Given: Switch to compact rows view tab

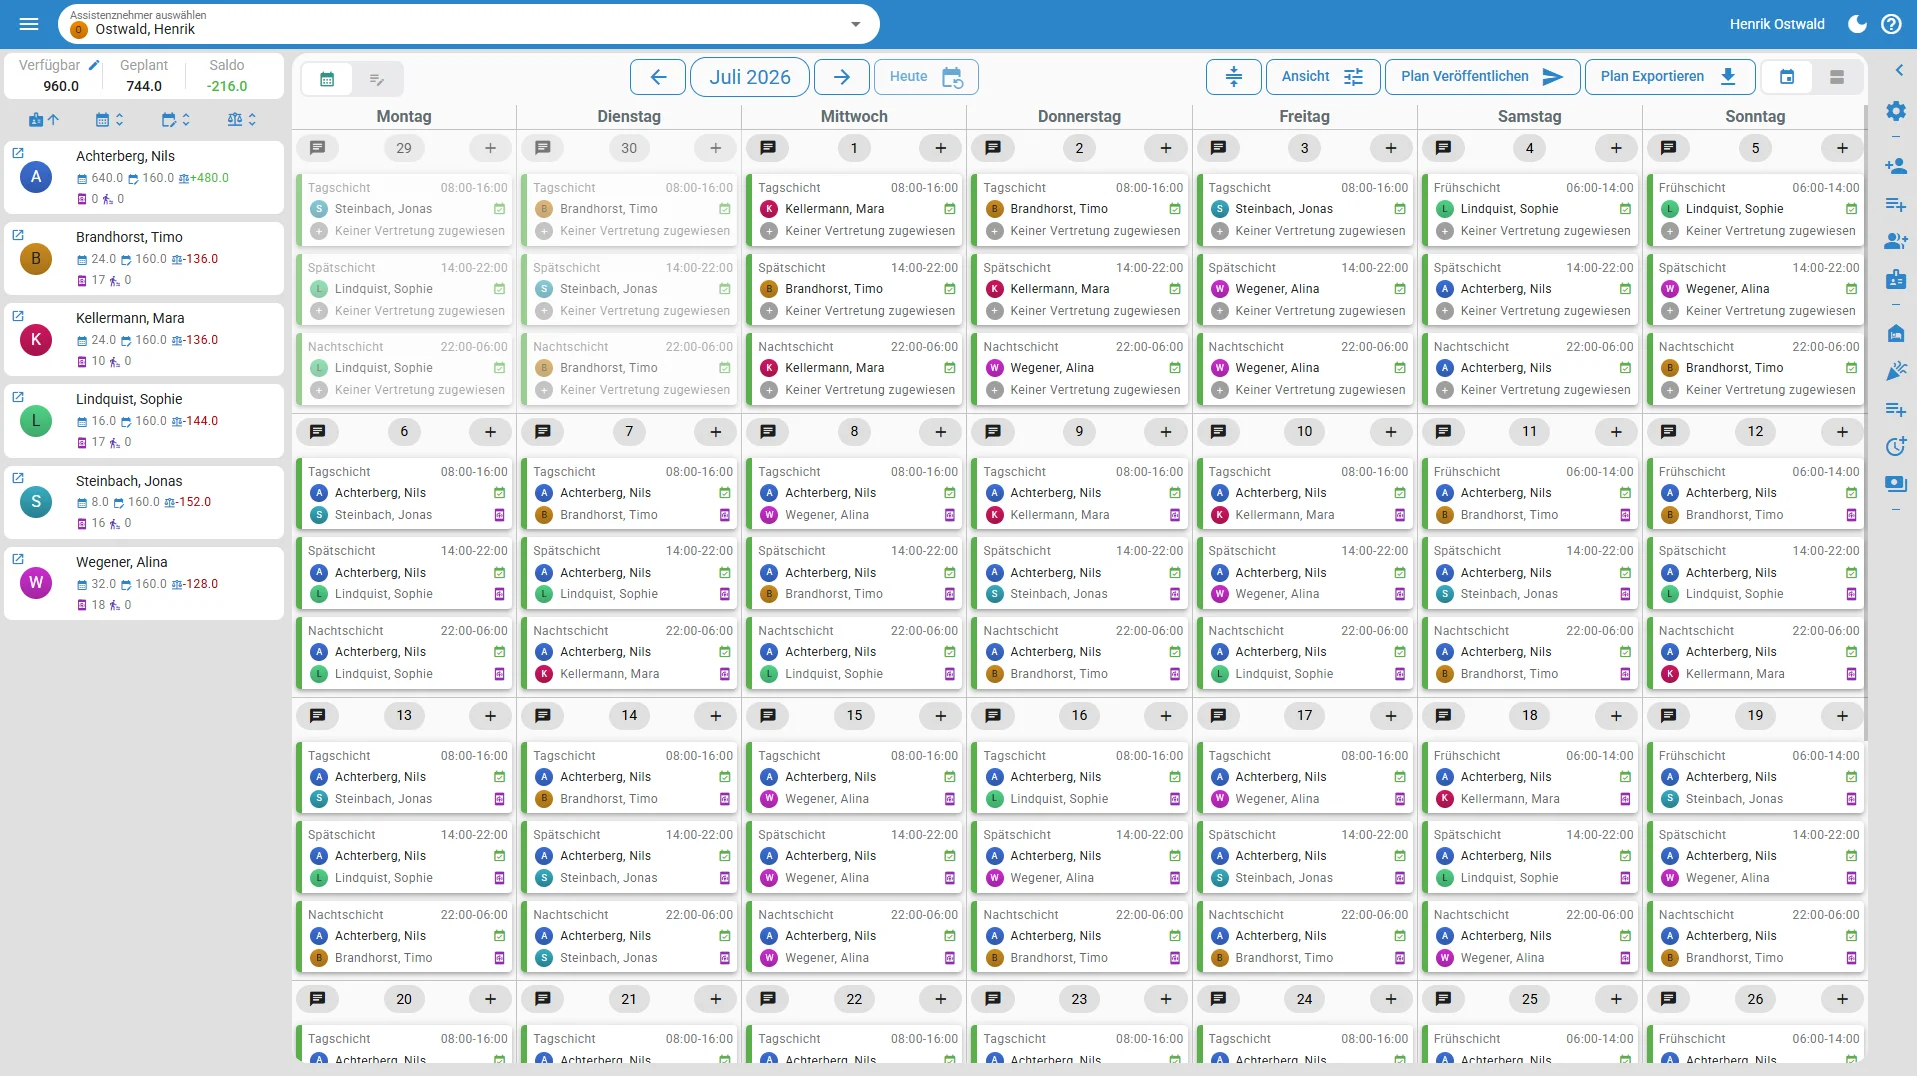Looking at the screenshot, I should click(1837, 77).
